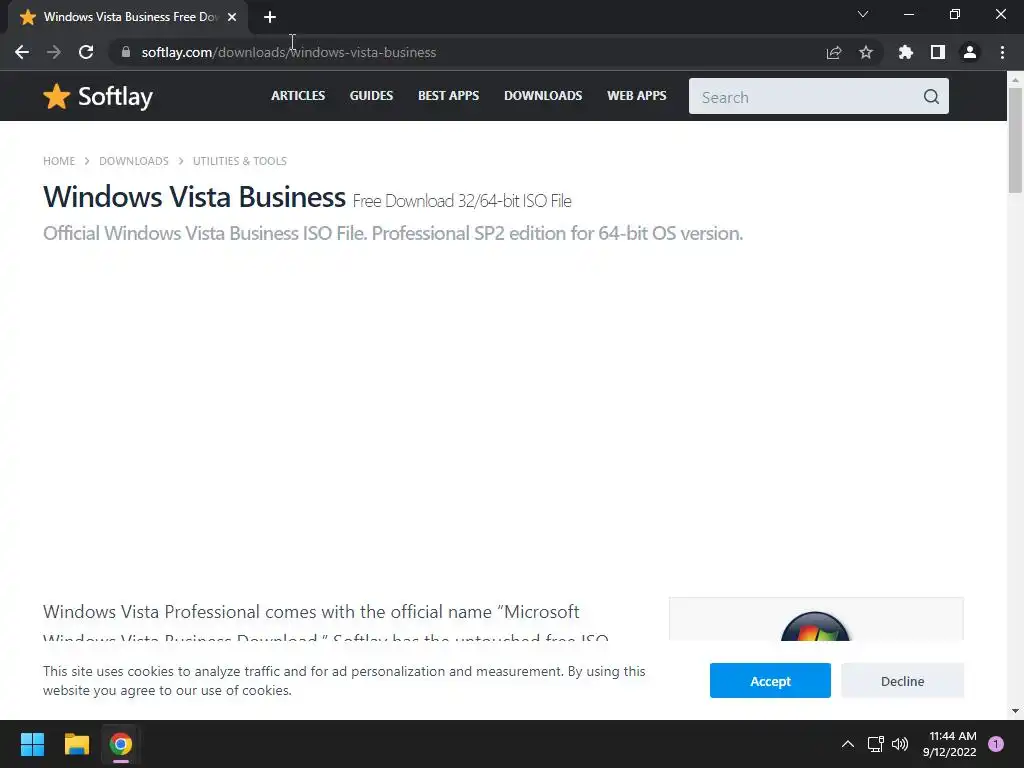Accept the cookies
This screenshot has height=768, width=1024.
(770, 680)
